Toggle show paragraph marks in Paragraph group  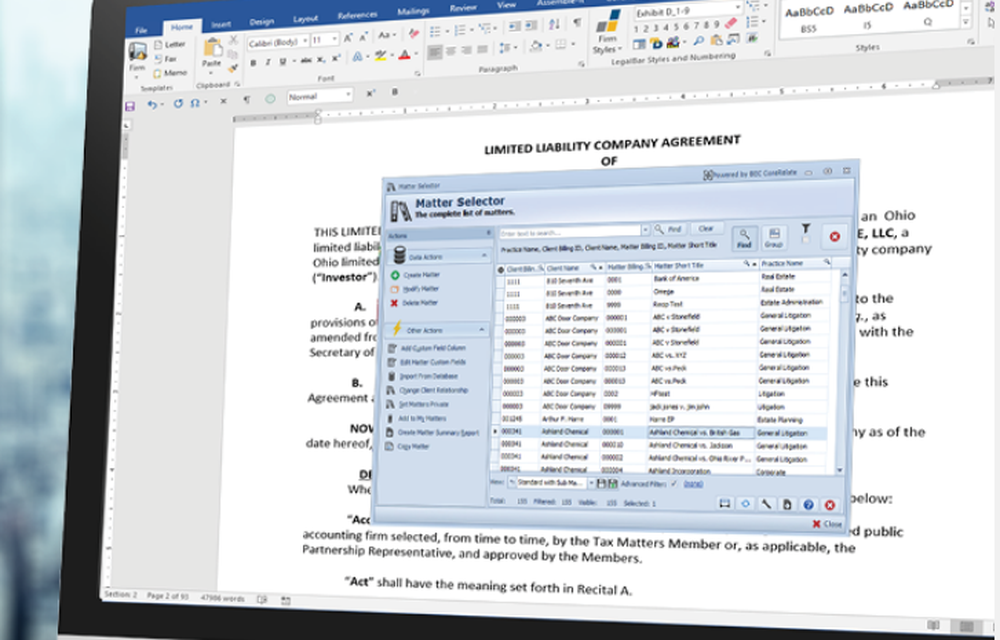point(577,22)
